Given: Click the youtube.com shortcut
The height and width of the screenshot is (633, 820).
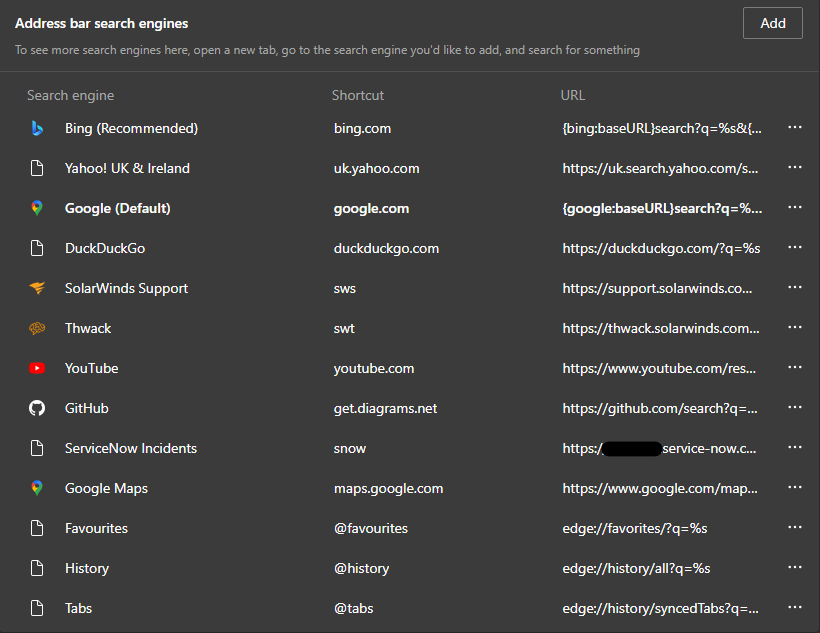Looking at the screenshot, I should point(374,369).
